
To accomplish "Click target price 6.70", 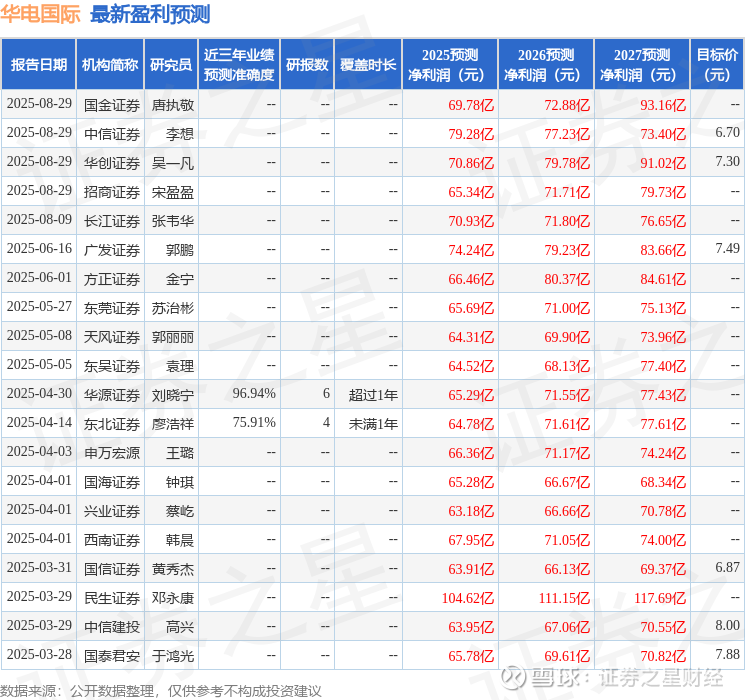I will click(x=727, y=132).
